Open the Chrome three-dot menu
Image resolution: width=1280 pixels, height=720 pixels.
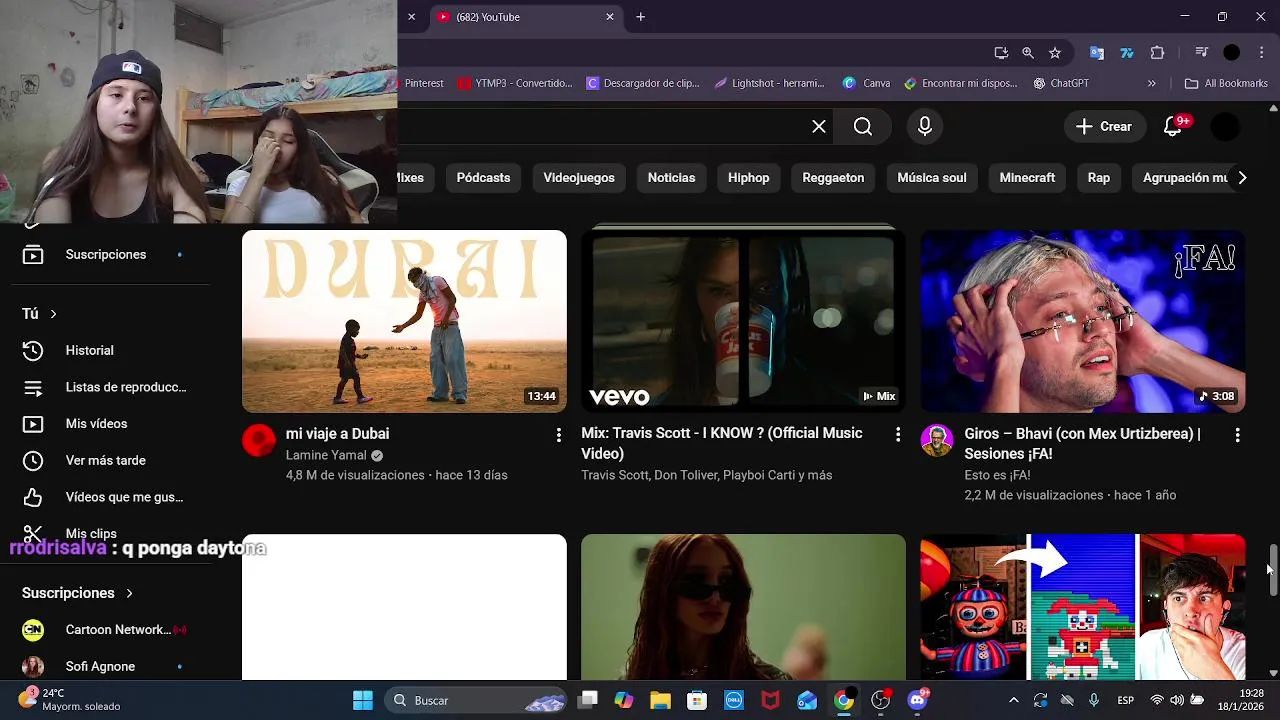tap(1260, 52)
